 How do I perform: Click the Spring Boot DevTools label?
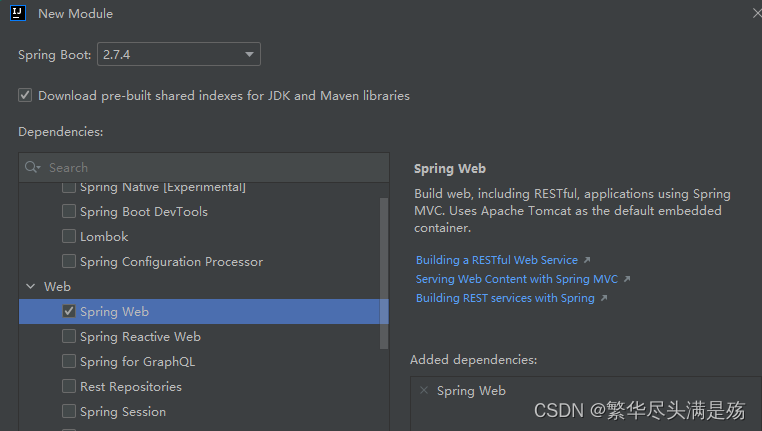(144, 212)
